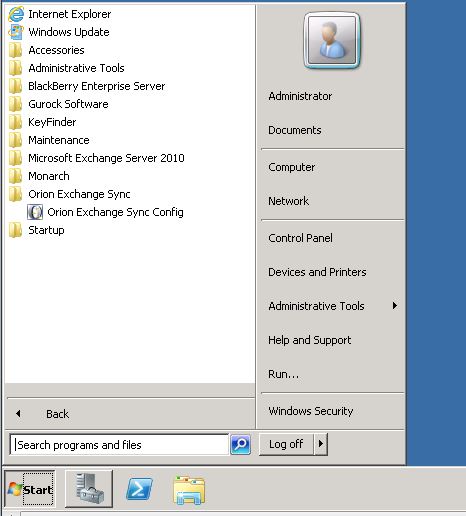Collapse the Orion Exchange Sync folder

click(x=69, y=194)
